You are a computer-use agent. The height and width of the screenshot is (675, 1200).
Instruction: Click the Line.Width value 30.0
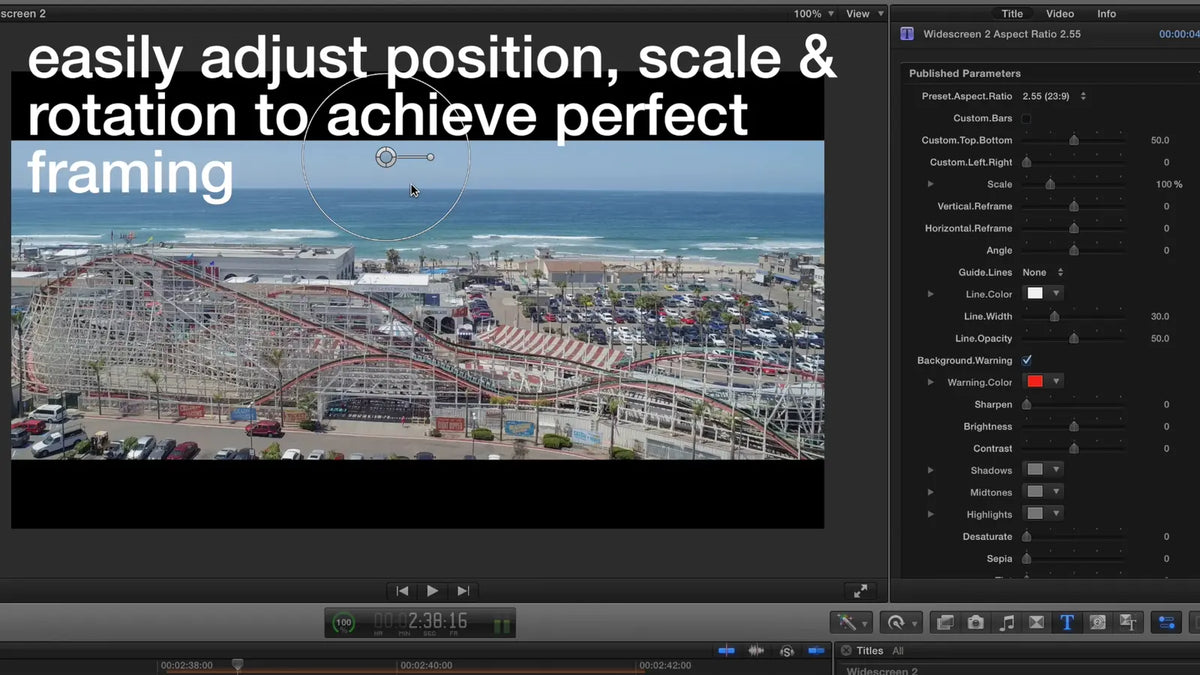click(x=1160, y=316)
